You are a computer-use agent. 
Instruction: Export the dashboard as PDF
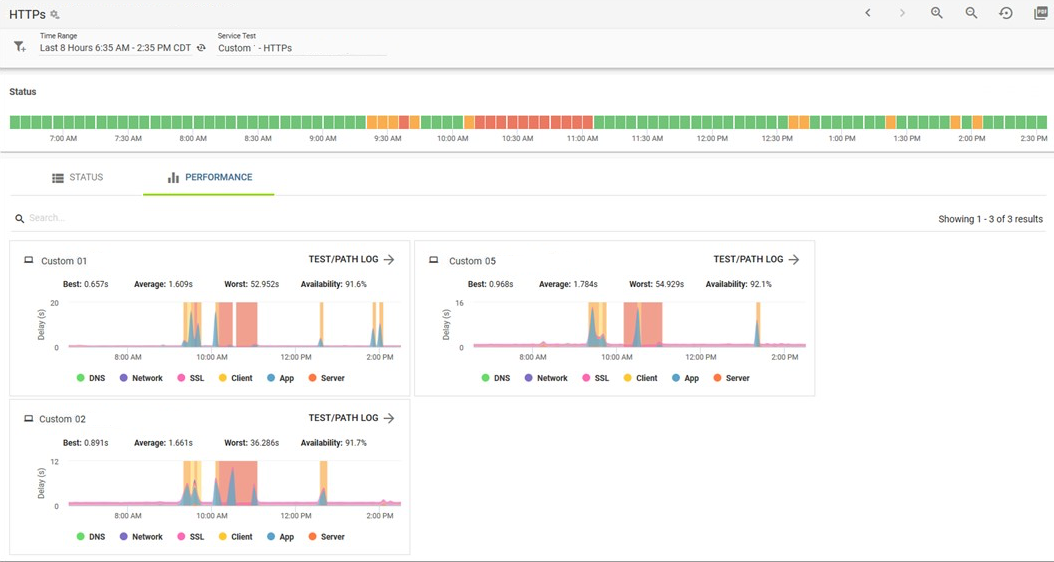[x=1041, y=13]
